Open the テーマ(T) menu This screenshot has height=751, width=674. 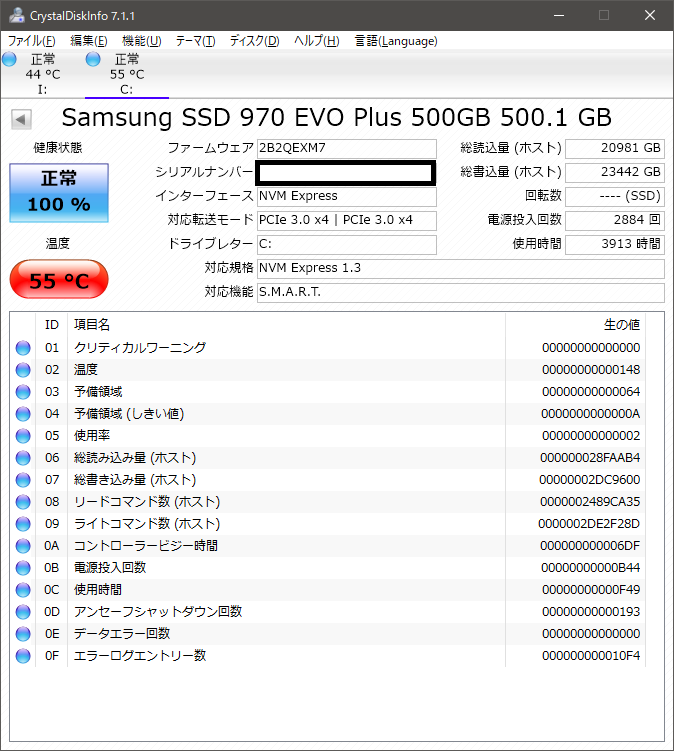pyautogui.click(x=195, y=41)
